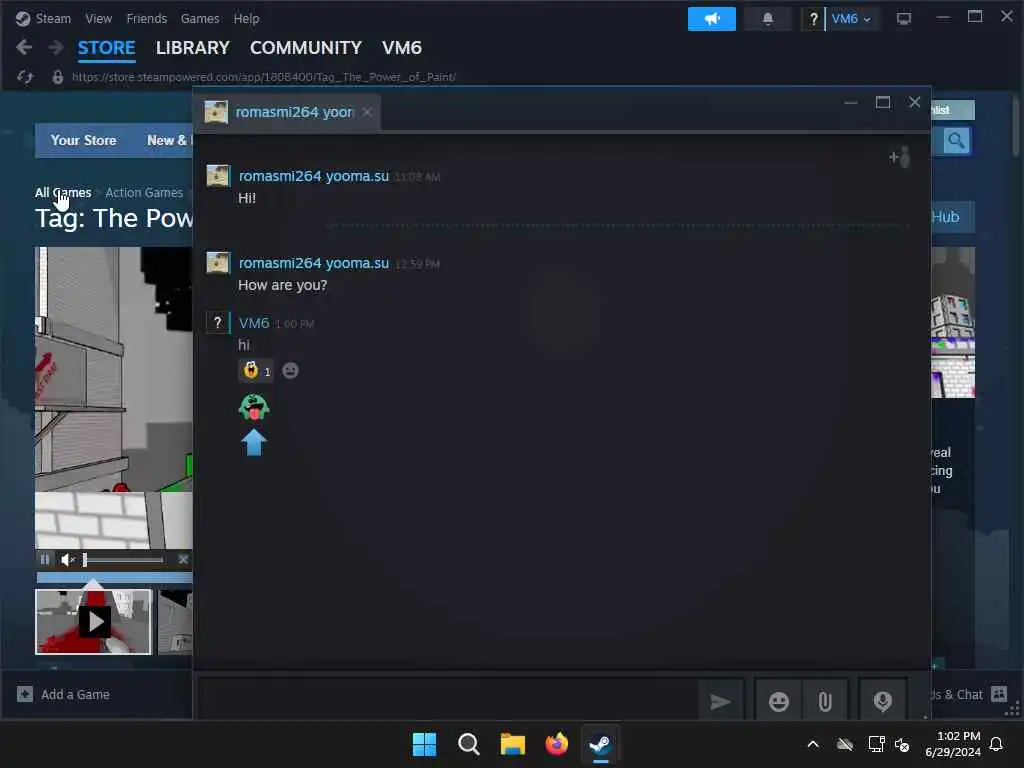Go forward with the forward arrow

click(x=56, y=47)
